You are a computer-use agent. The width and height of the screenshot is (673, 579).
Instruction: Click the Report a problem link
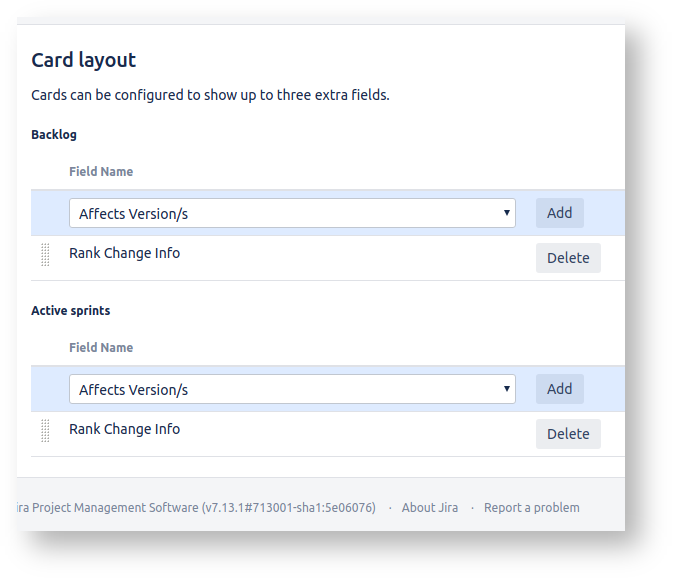click(531, 508)
